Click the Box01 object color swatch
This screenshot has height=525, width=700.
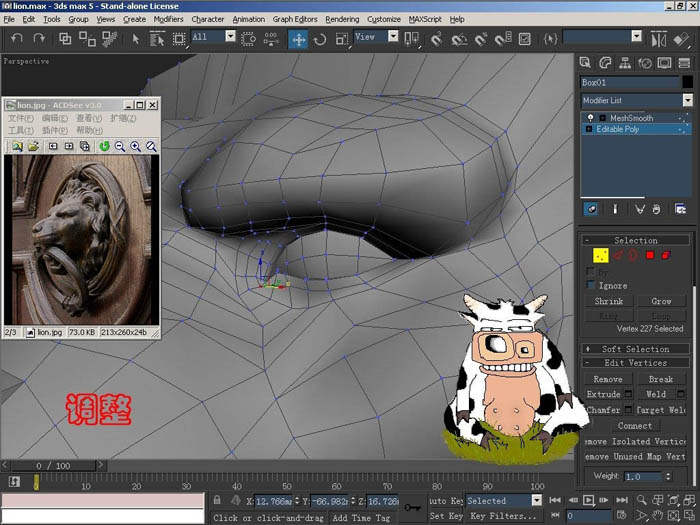point(688,82)
